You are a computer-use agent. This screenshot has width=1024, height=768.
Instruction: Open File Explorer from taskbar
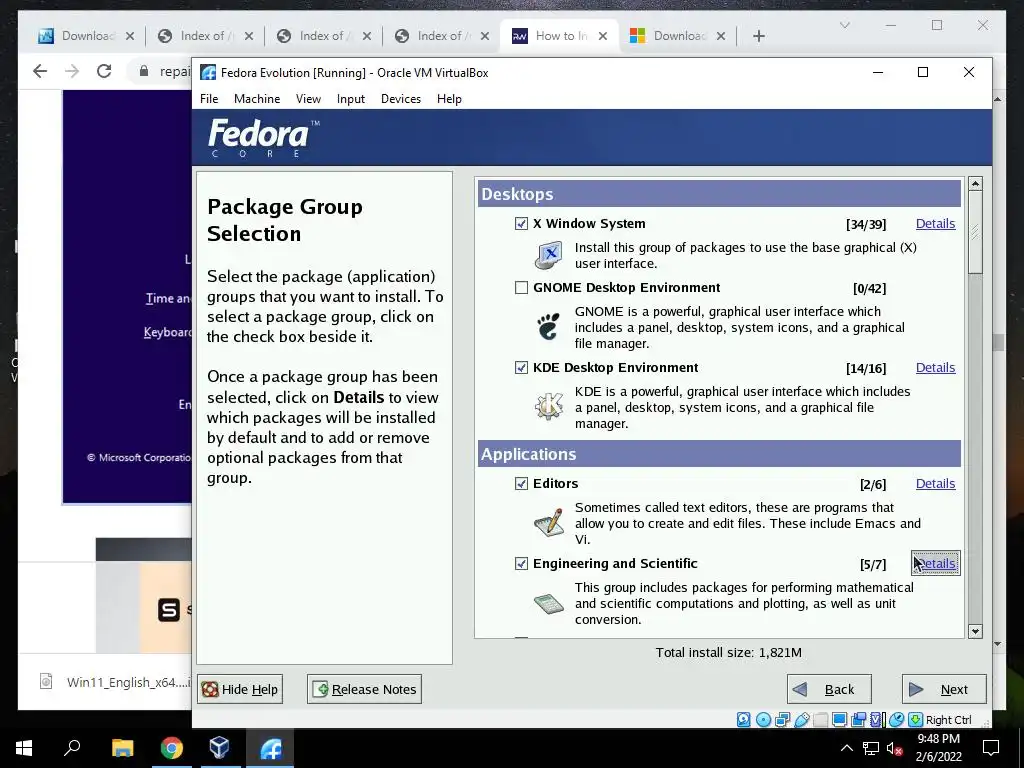pos(122,748)
